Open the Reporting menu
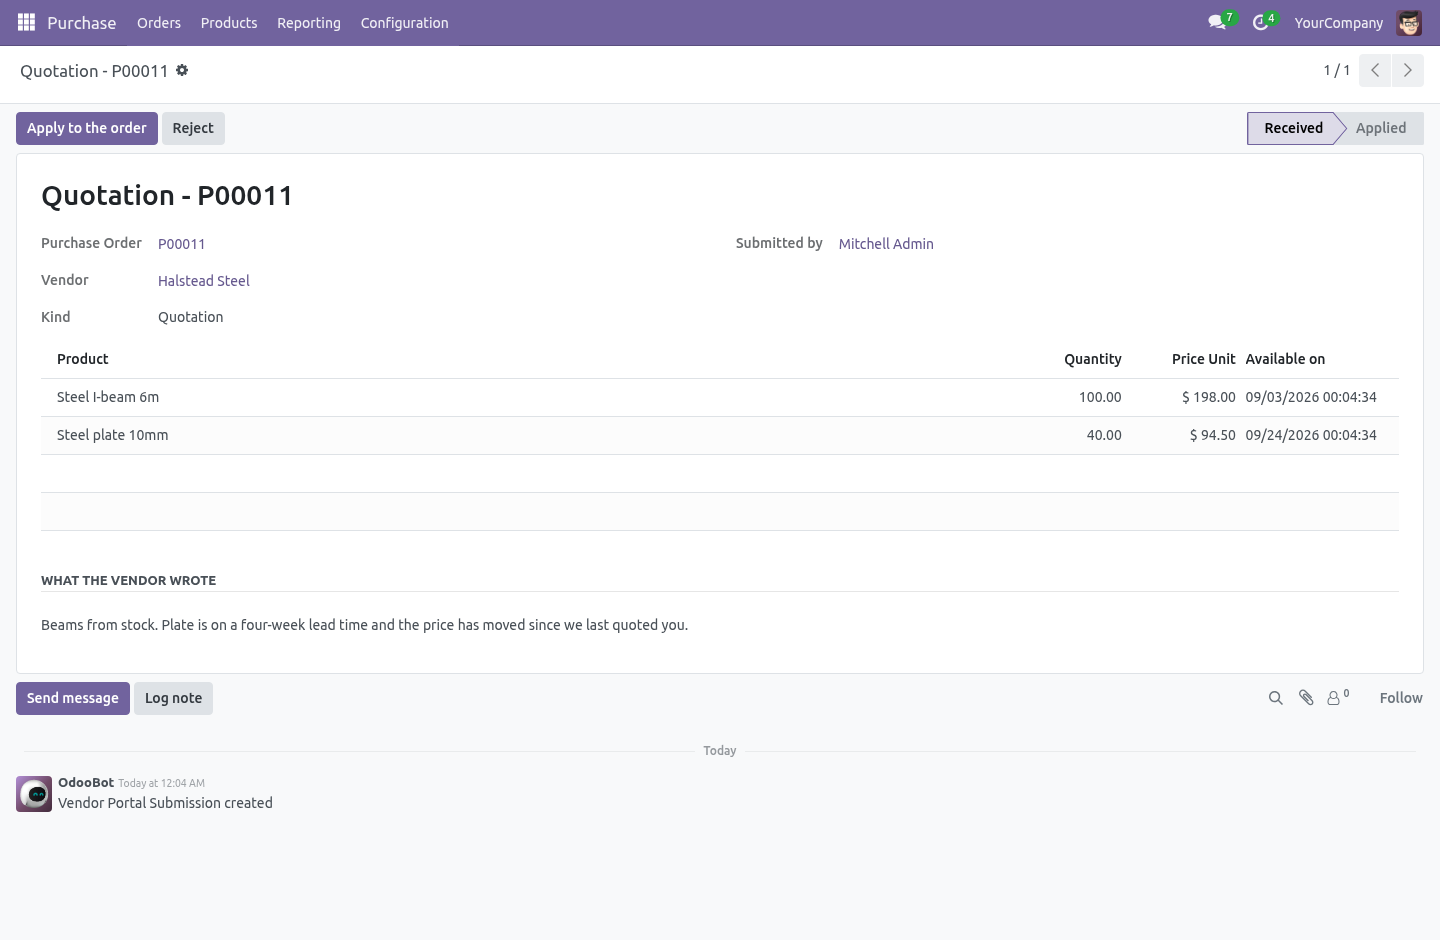 (x=309, y=23)
